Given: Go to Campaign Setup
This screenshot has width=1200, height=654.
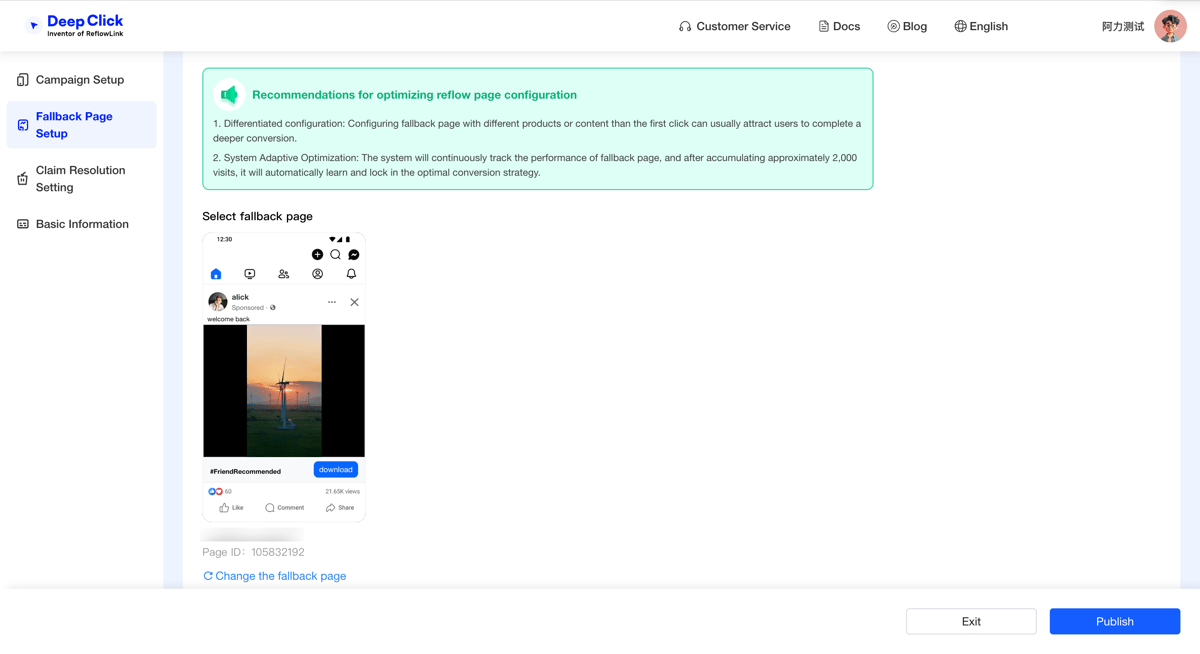Looking at the screenshot, I should coord(81,79).
